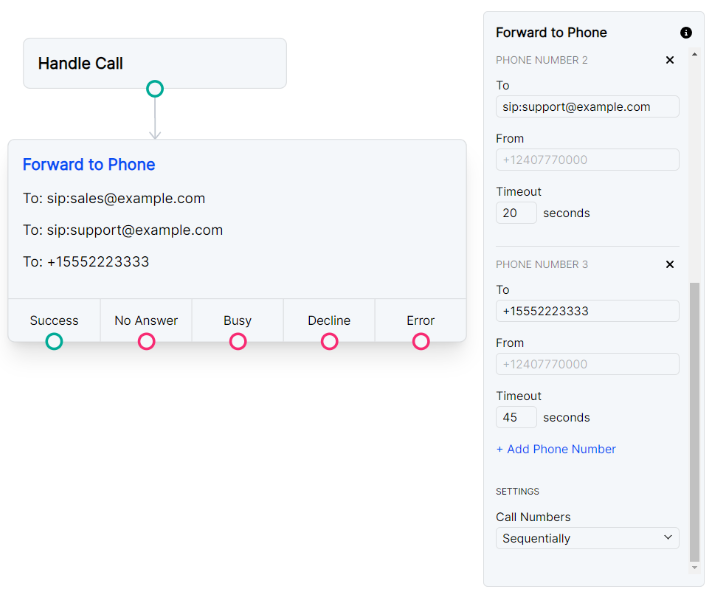This screenshot has width=708, height=597.
Task: Click the info icon beside Forward to Phone
Action: click(x=686, y=33)
